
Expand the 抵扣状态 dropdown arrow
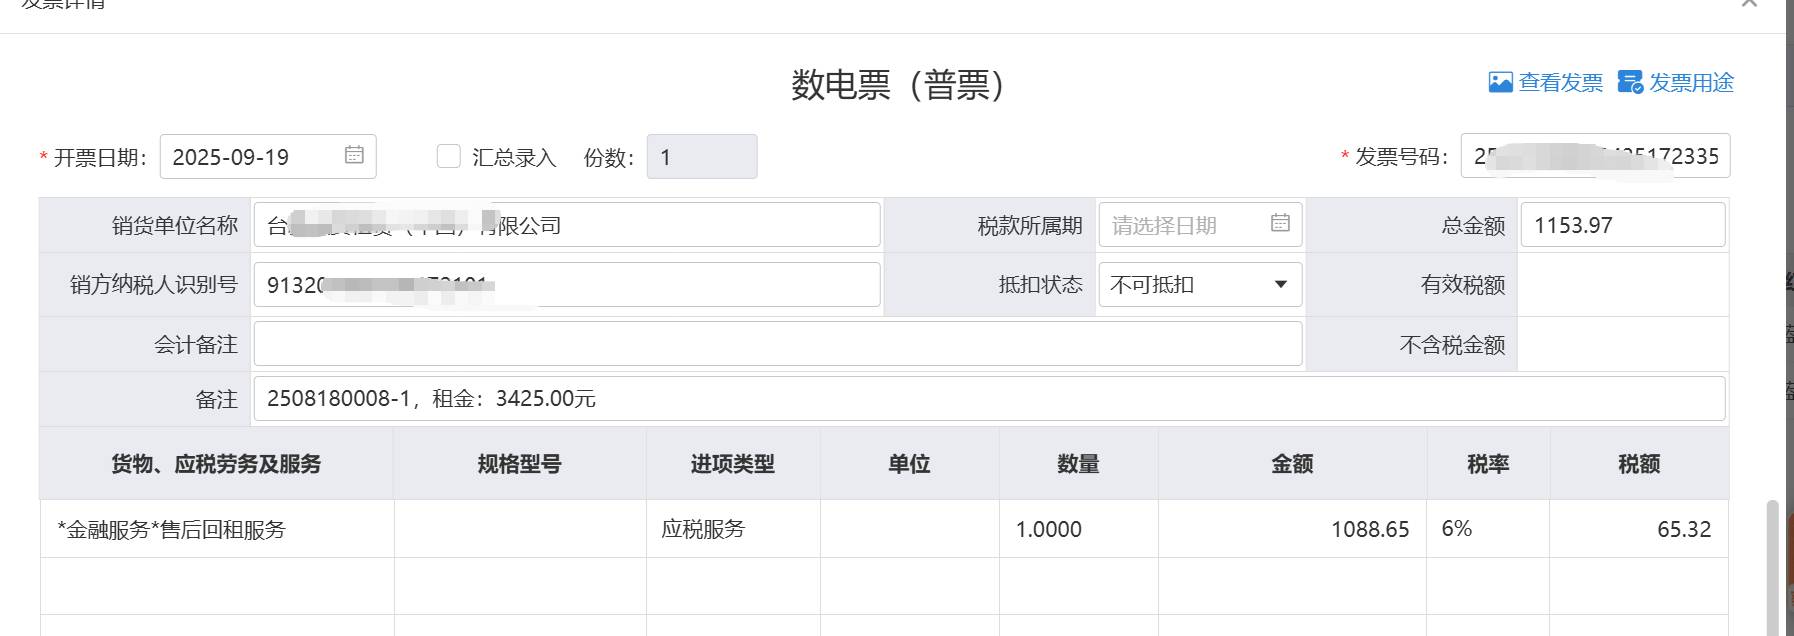pos(1280,285)
